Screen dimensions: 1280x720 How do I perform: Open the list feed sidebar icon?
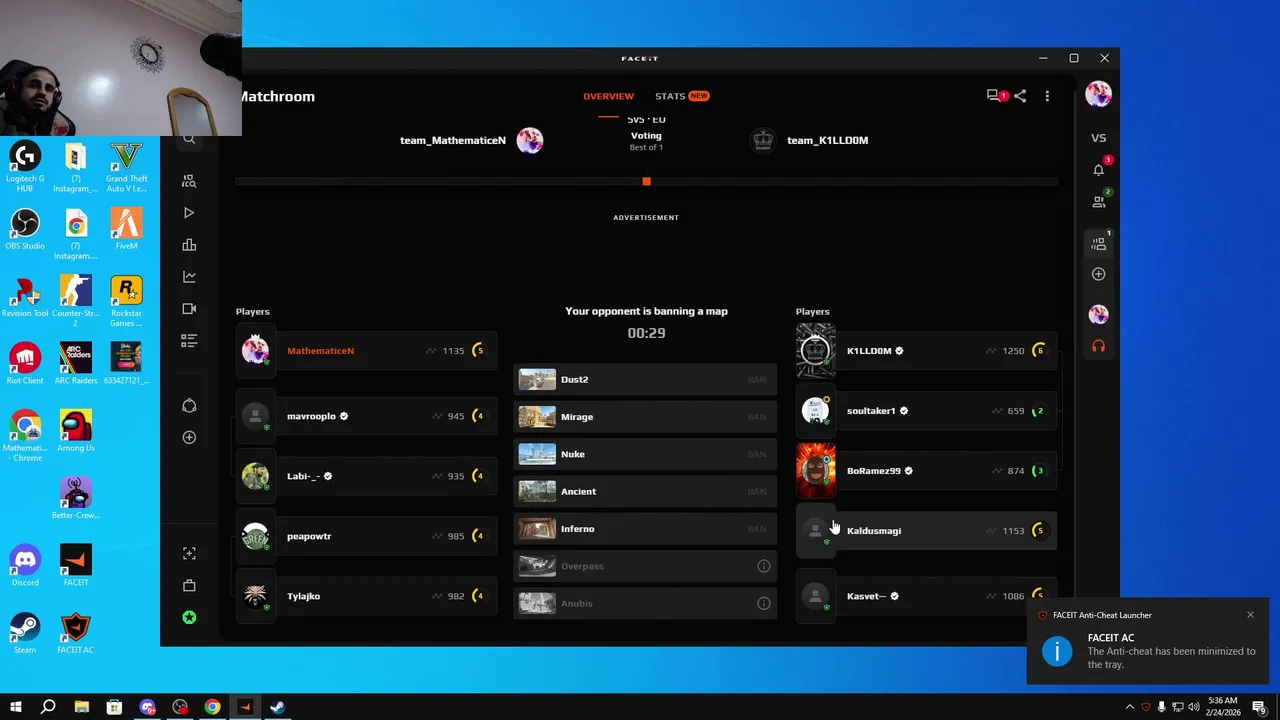[x=189, y=341]
